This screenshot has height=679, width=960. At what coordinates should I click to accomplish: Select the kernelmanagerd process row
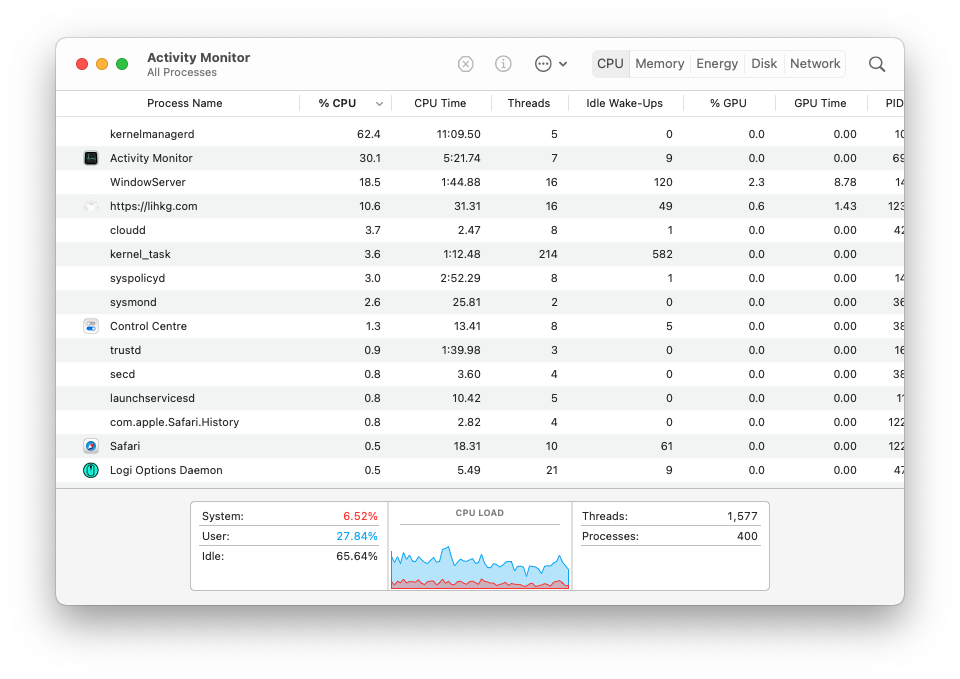tap(480, 134)
